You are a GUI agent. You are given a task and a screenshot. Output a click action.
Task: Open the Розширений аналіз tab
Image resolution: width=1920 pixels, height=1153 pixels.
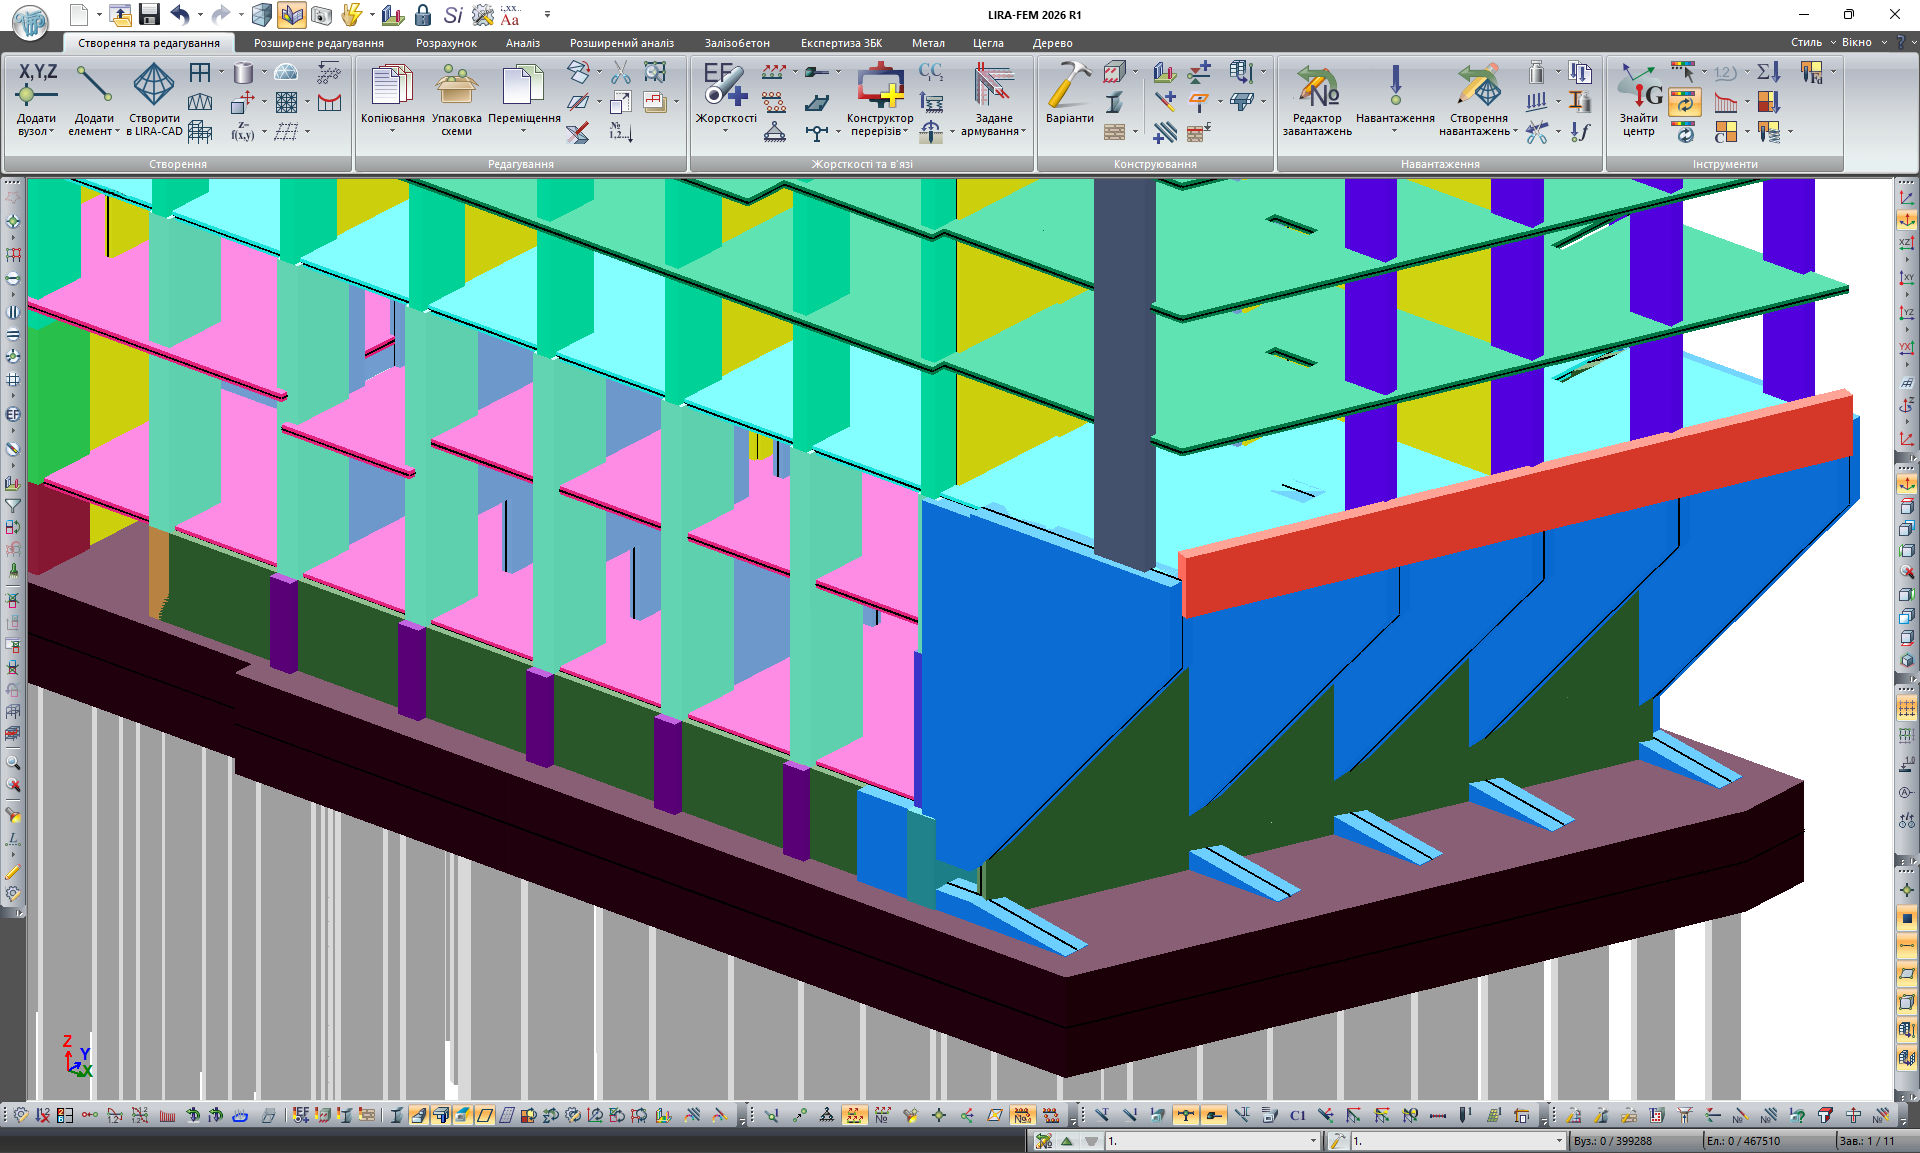click(x=621, y=43)
